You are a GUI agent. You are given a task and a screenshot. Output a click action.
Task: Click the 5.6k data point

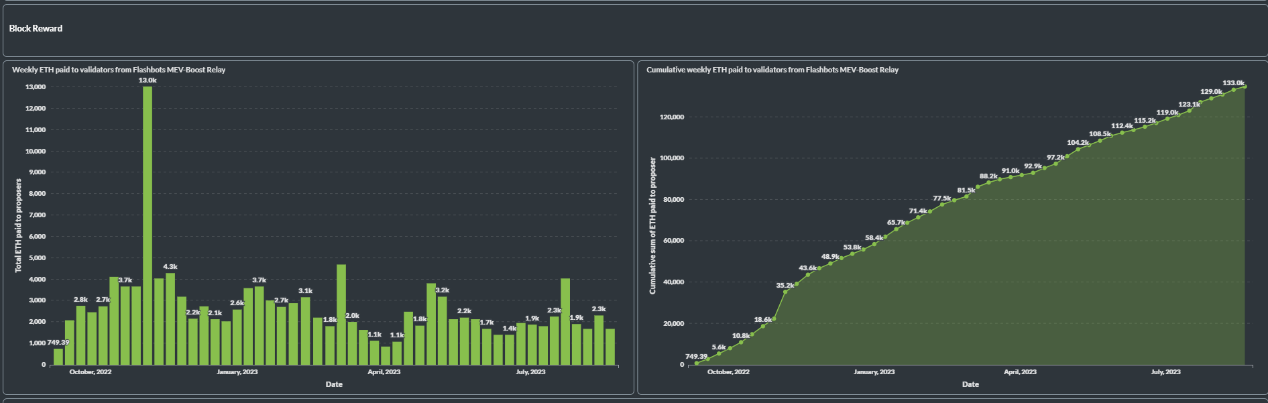tap(717, 352)
